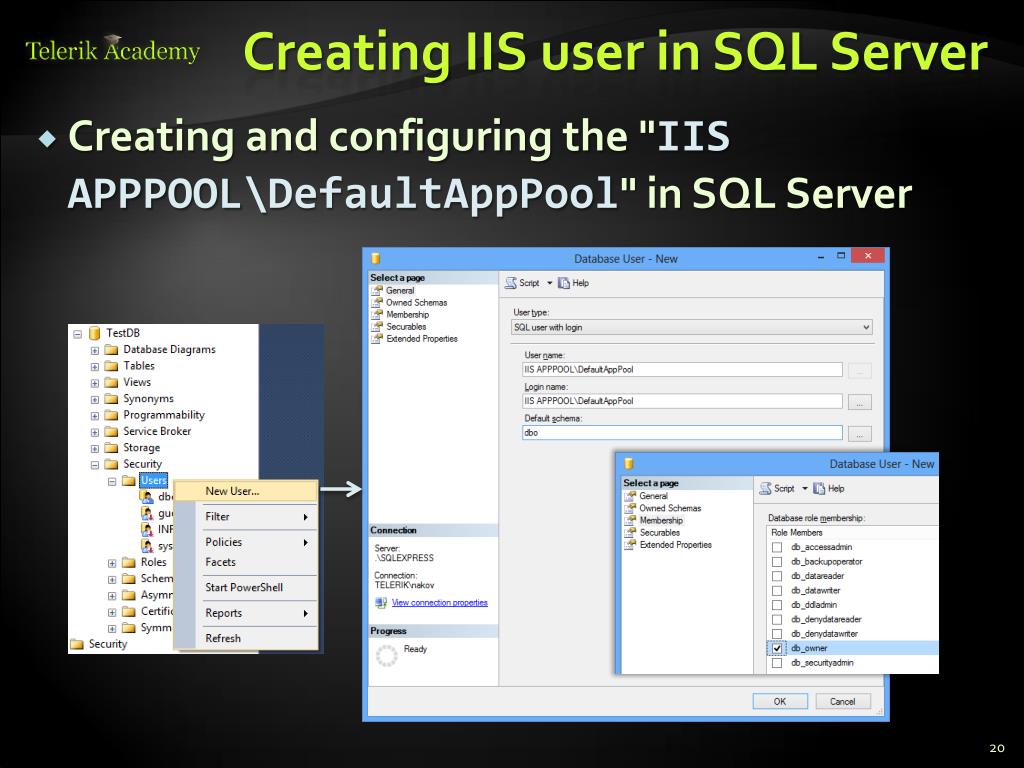
Task: Check the db_datawriter role checkbox
Action: click(777, 590)
